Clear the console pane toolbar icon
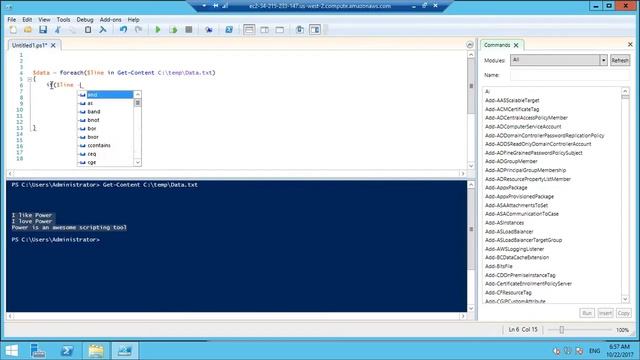This screenshot has width=640, height=360. pos(103,29)
